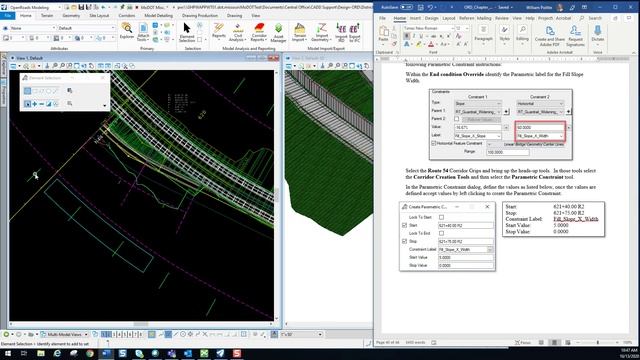Viewport: 640px width, 360px height.
Task: Switch Word to Print Layout view
Action: pos(554,342)
